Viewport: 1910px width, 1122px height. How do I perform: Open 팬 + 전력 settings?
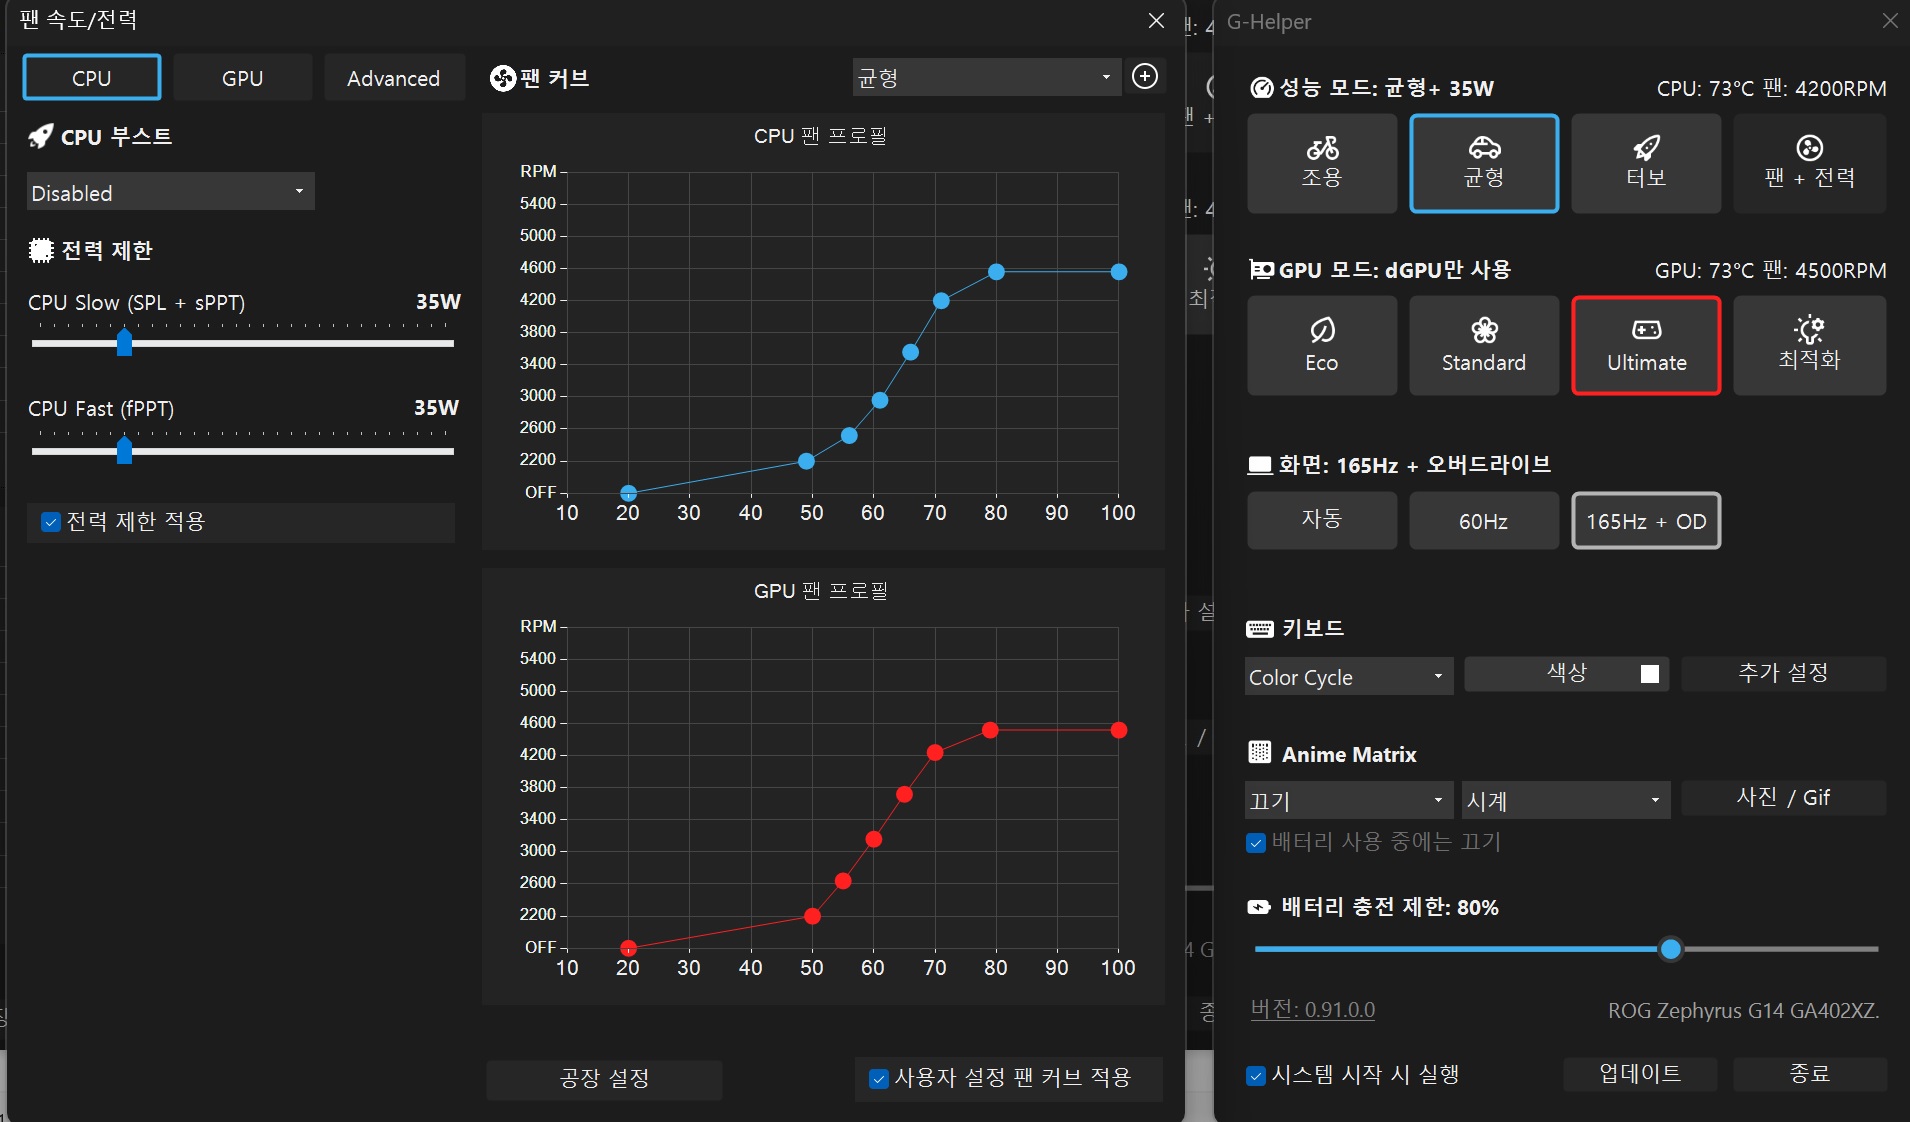pyautogui.click(x=1808, y=163)
